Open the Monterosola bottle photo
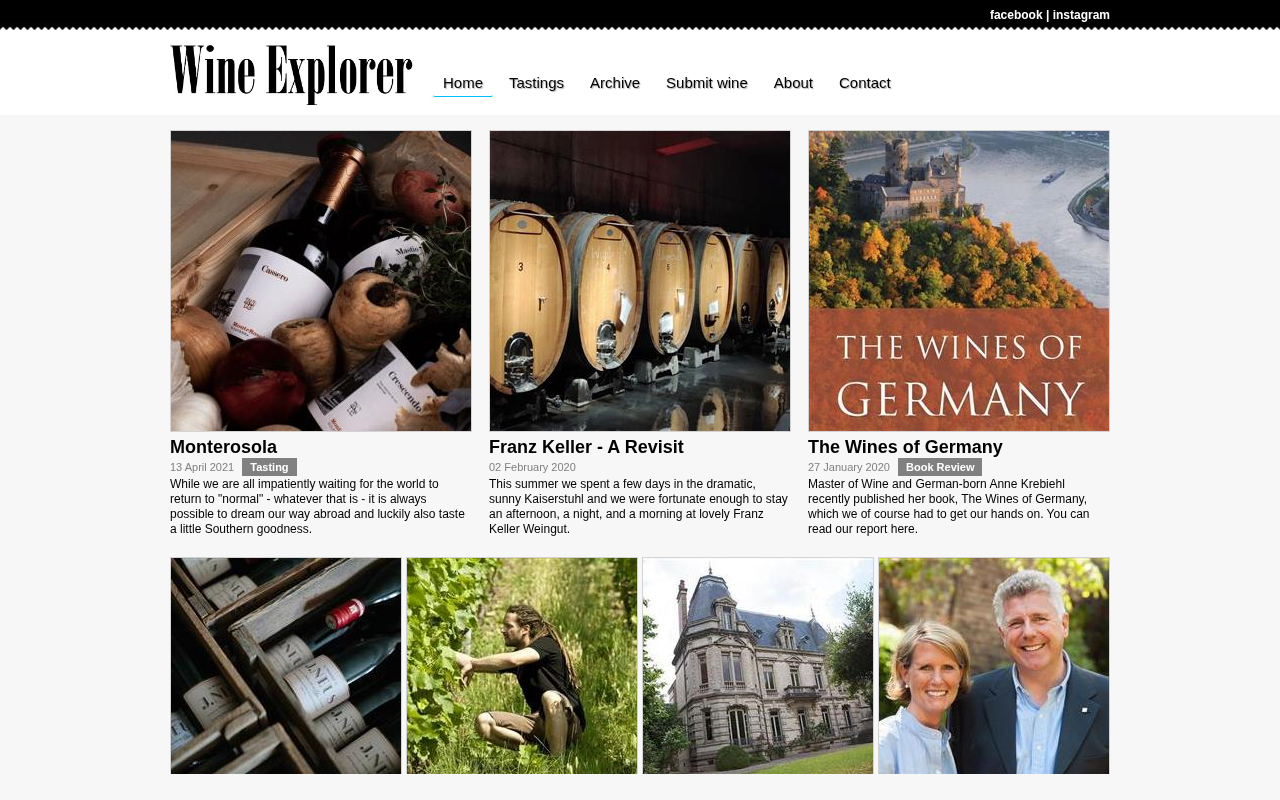 coord(321,281)
